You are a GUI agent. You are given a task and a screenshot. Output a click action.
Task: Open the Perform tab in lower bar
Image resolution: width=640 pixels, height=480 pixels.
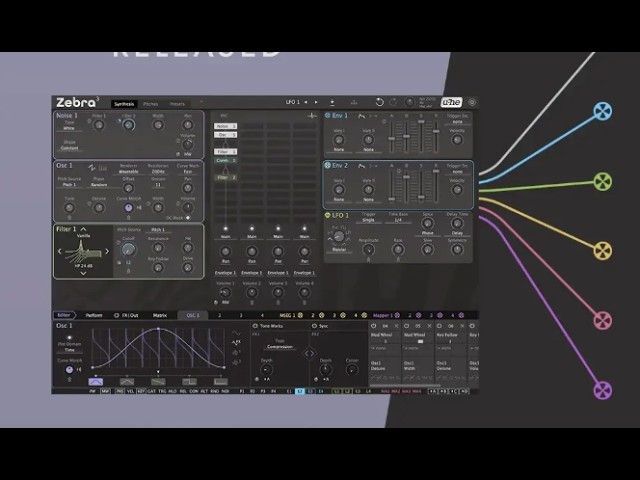pyautogui.click(x=94, y=315)
